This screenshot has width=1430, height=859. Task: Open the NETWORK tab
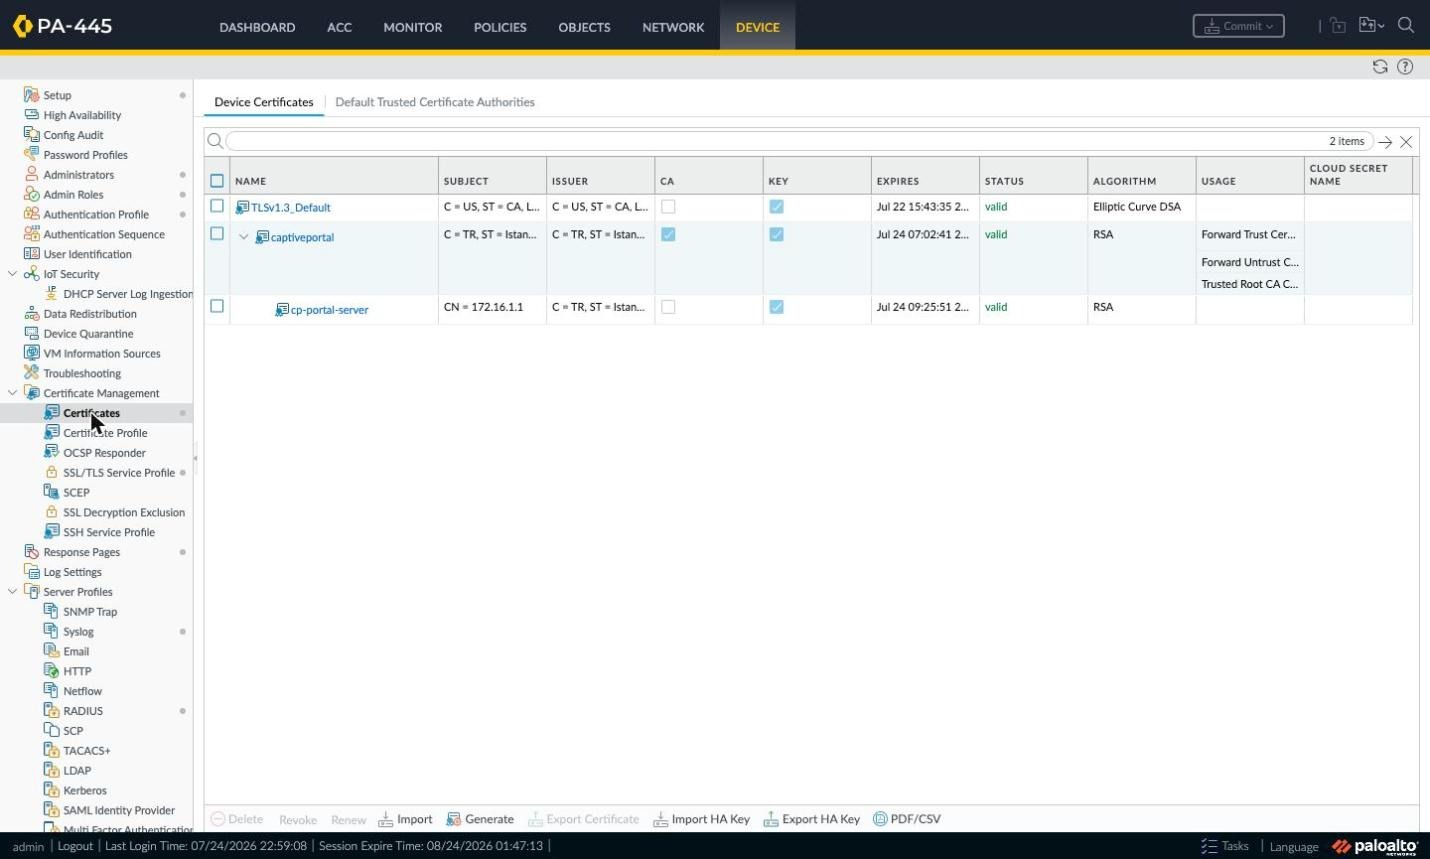[673, 27]
